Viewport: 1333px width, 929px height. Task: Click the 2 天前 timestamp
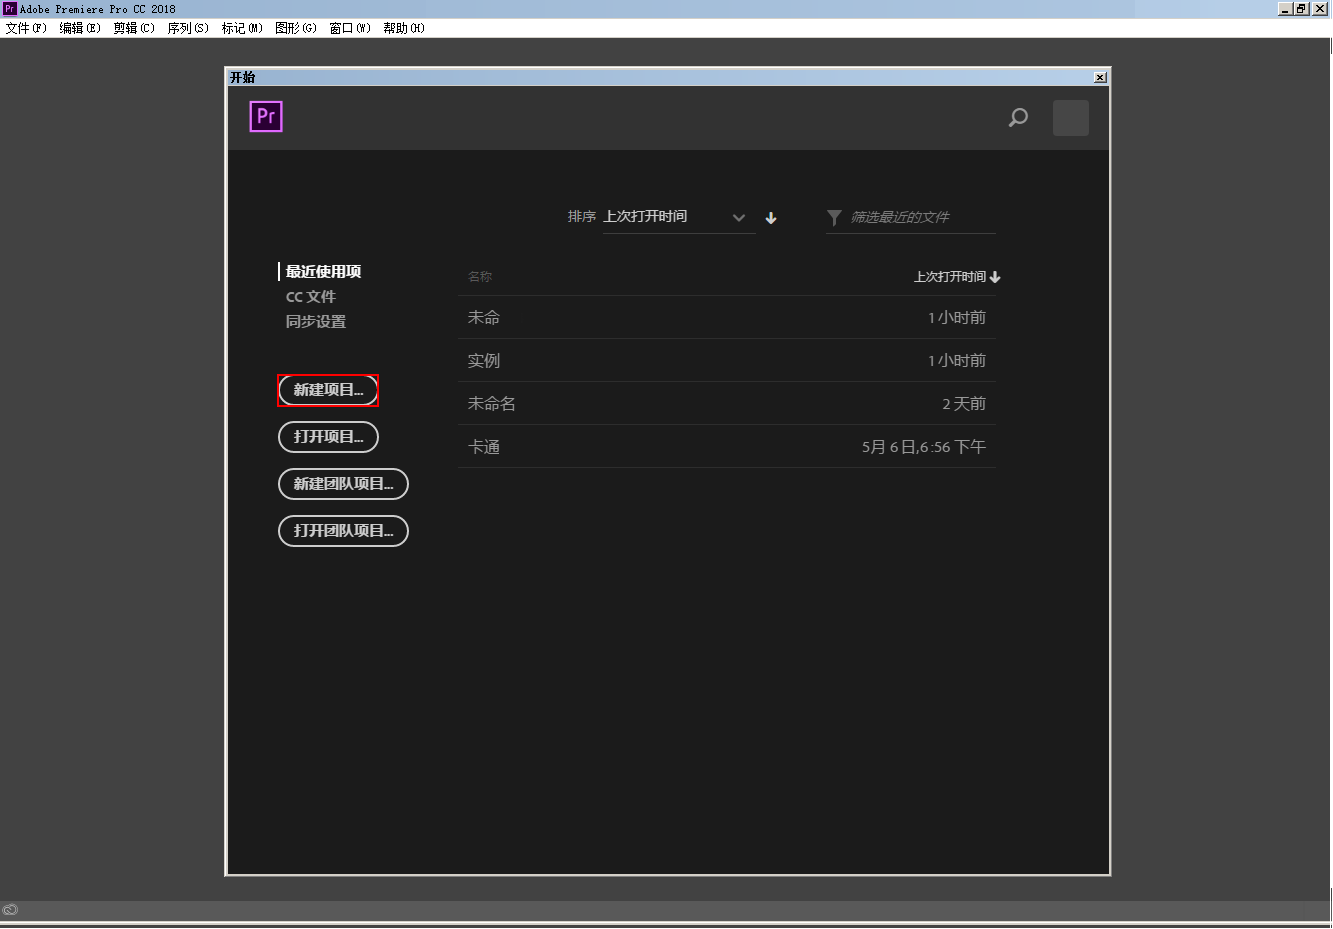pos(964,404)
